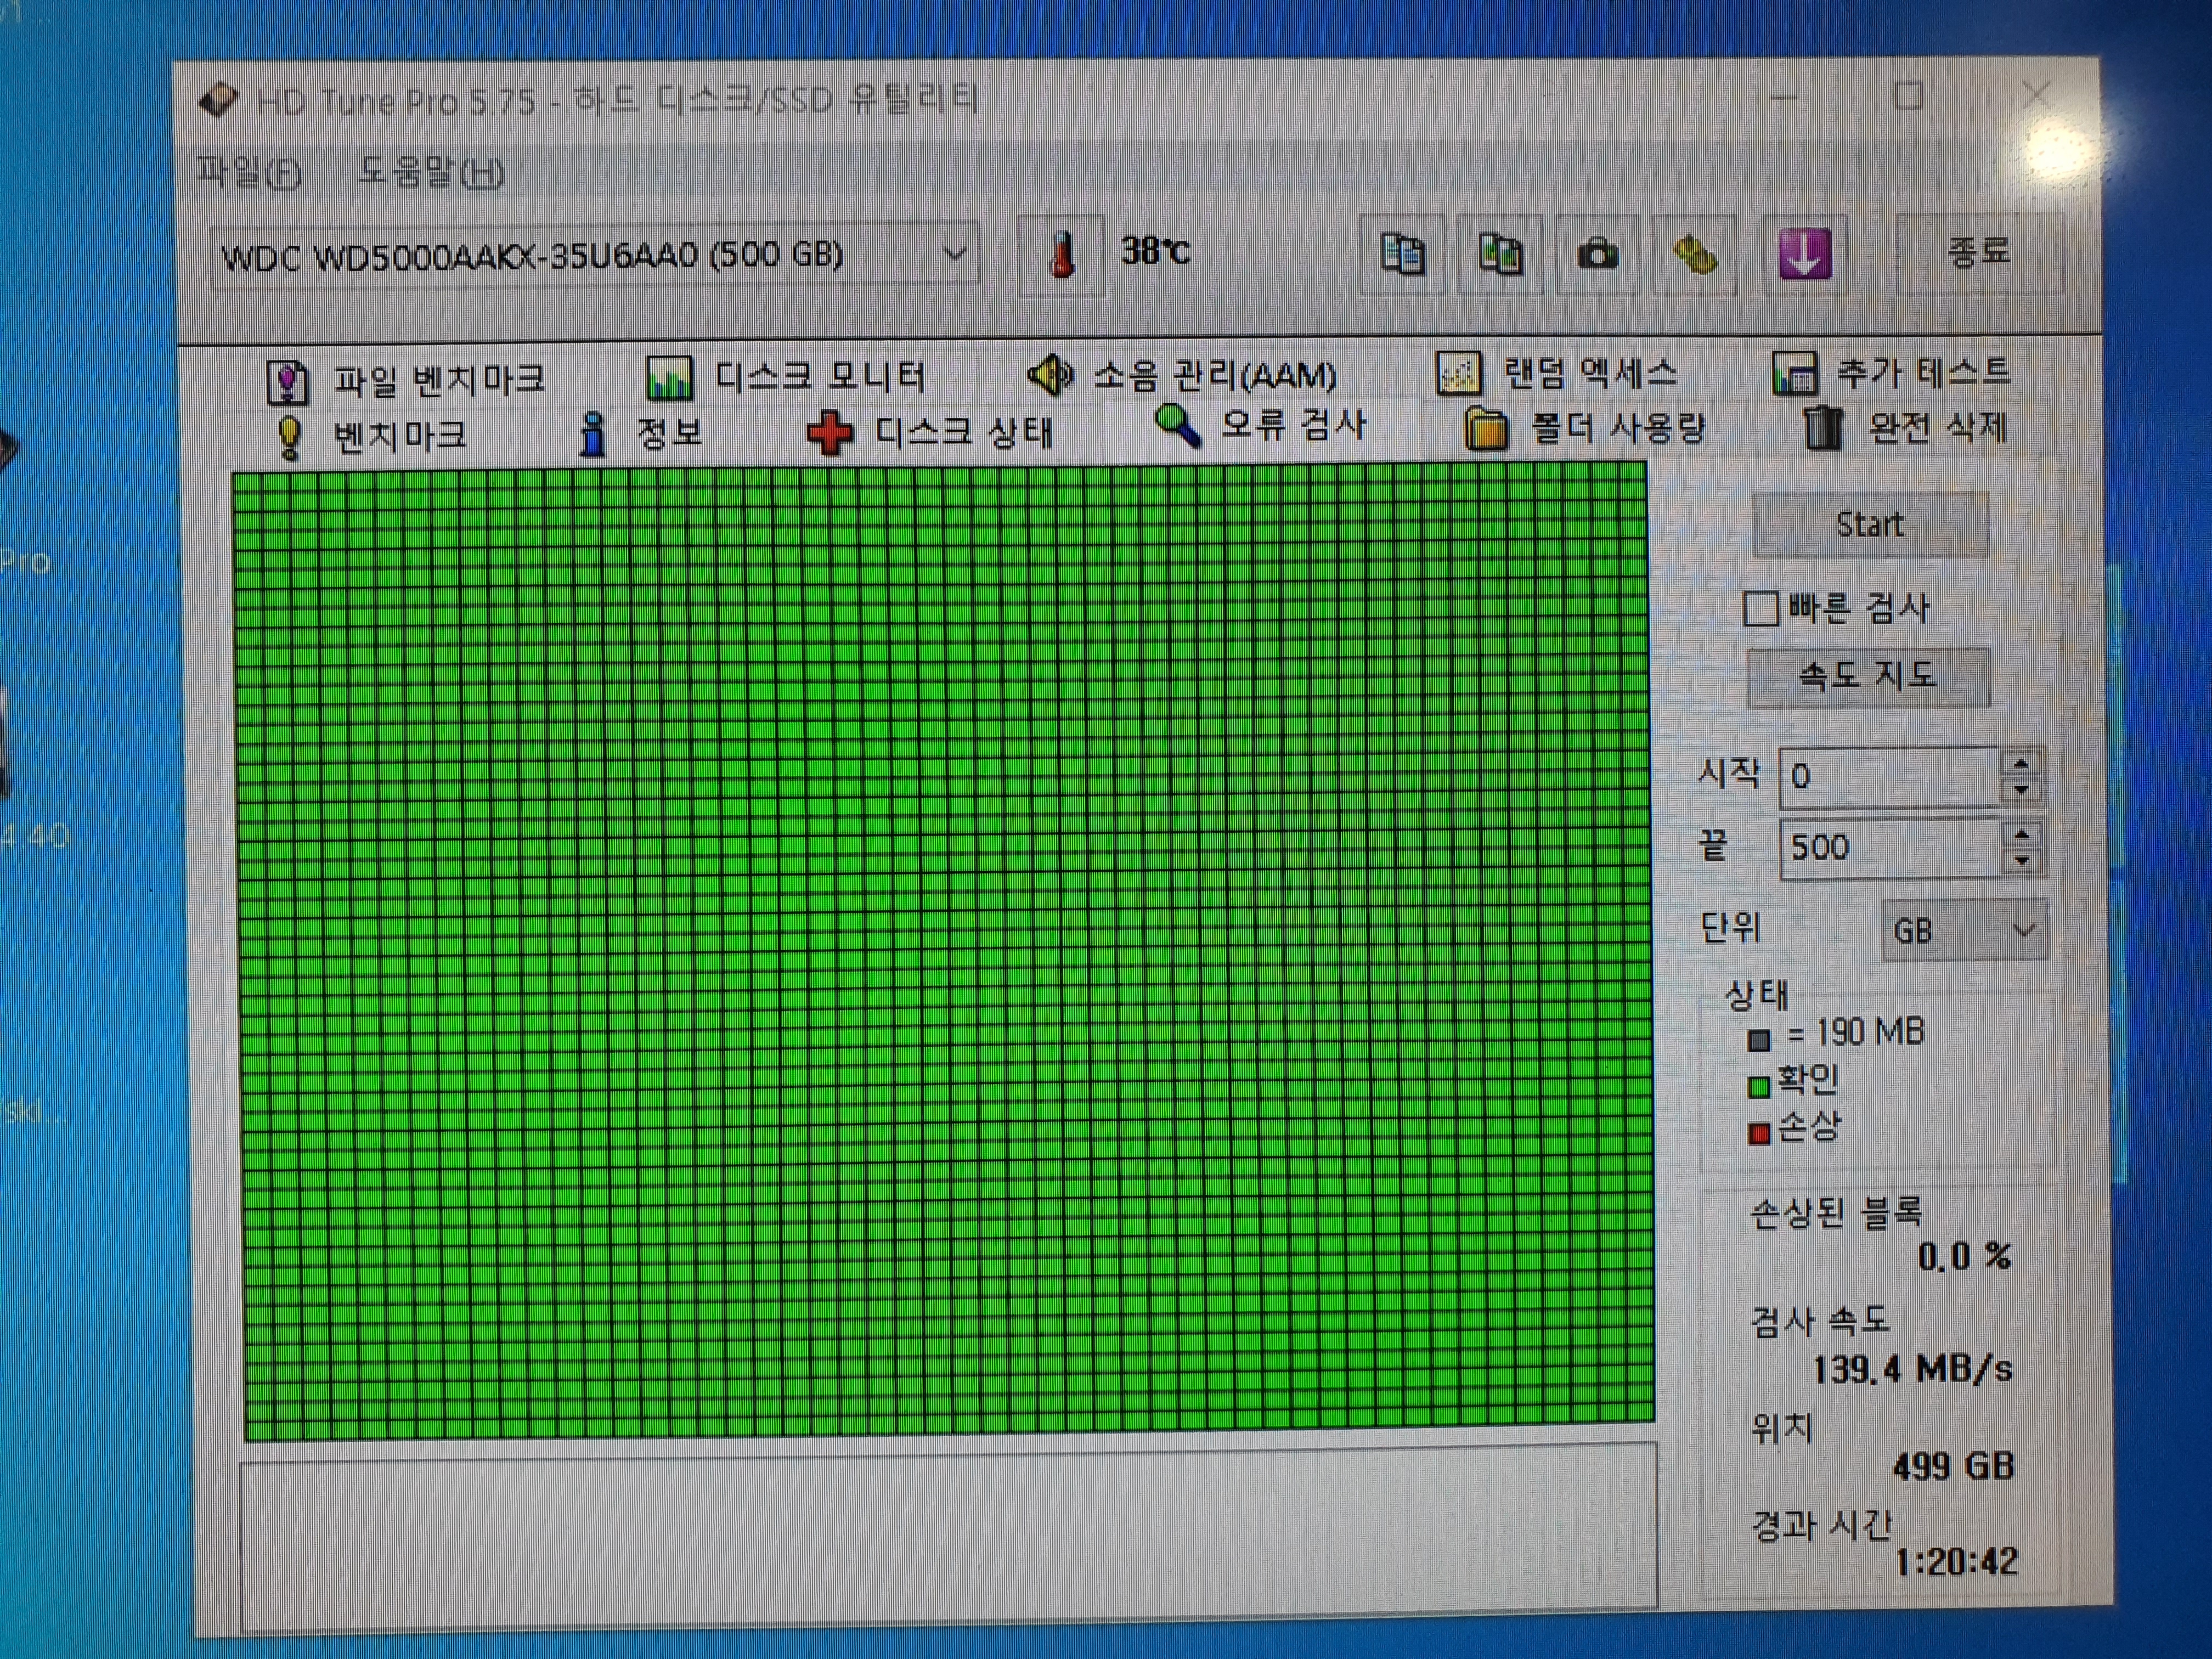Decrease the 시작 value with down arrow
The width and height of the screenshot is (2212, 1659).
click(x=2021, y=791)
